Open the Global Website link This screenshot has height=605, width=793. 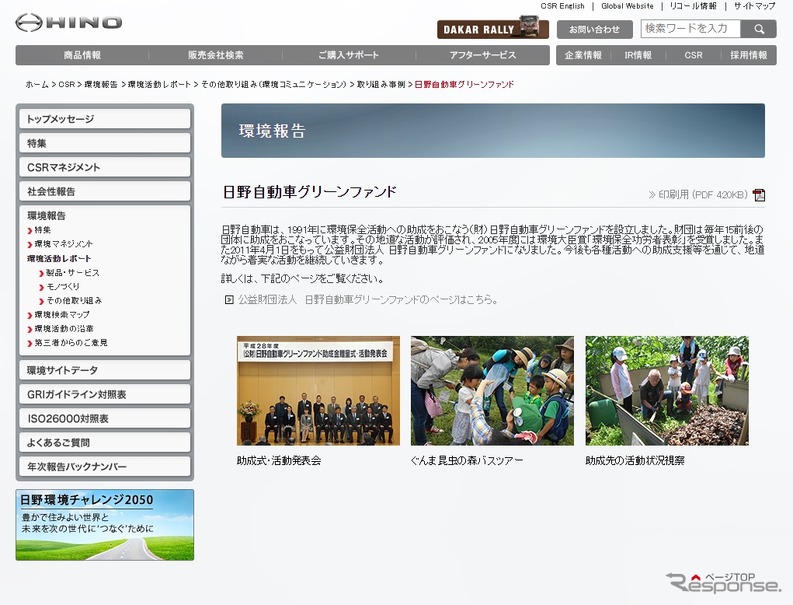coord(627,6)
